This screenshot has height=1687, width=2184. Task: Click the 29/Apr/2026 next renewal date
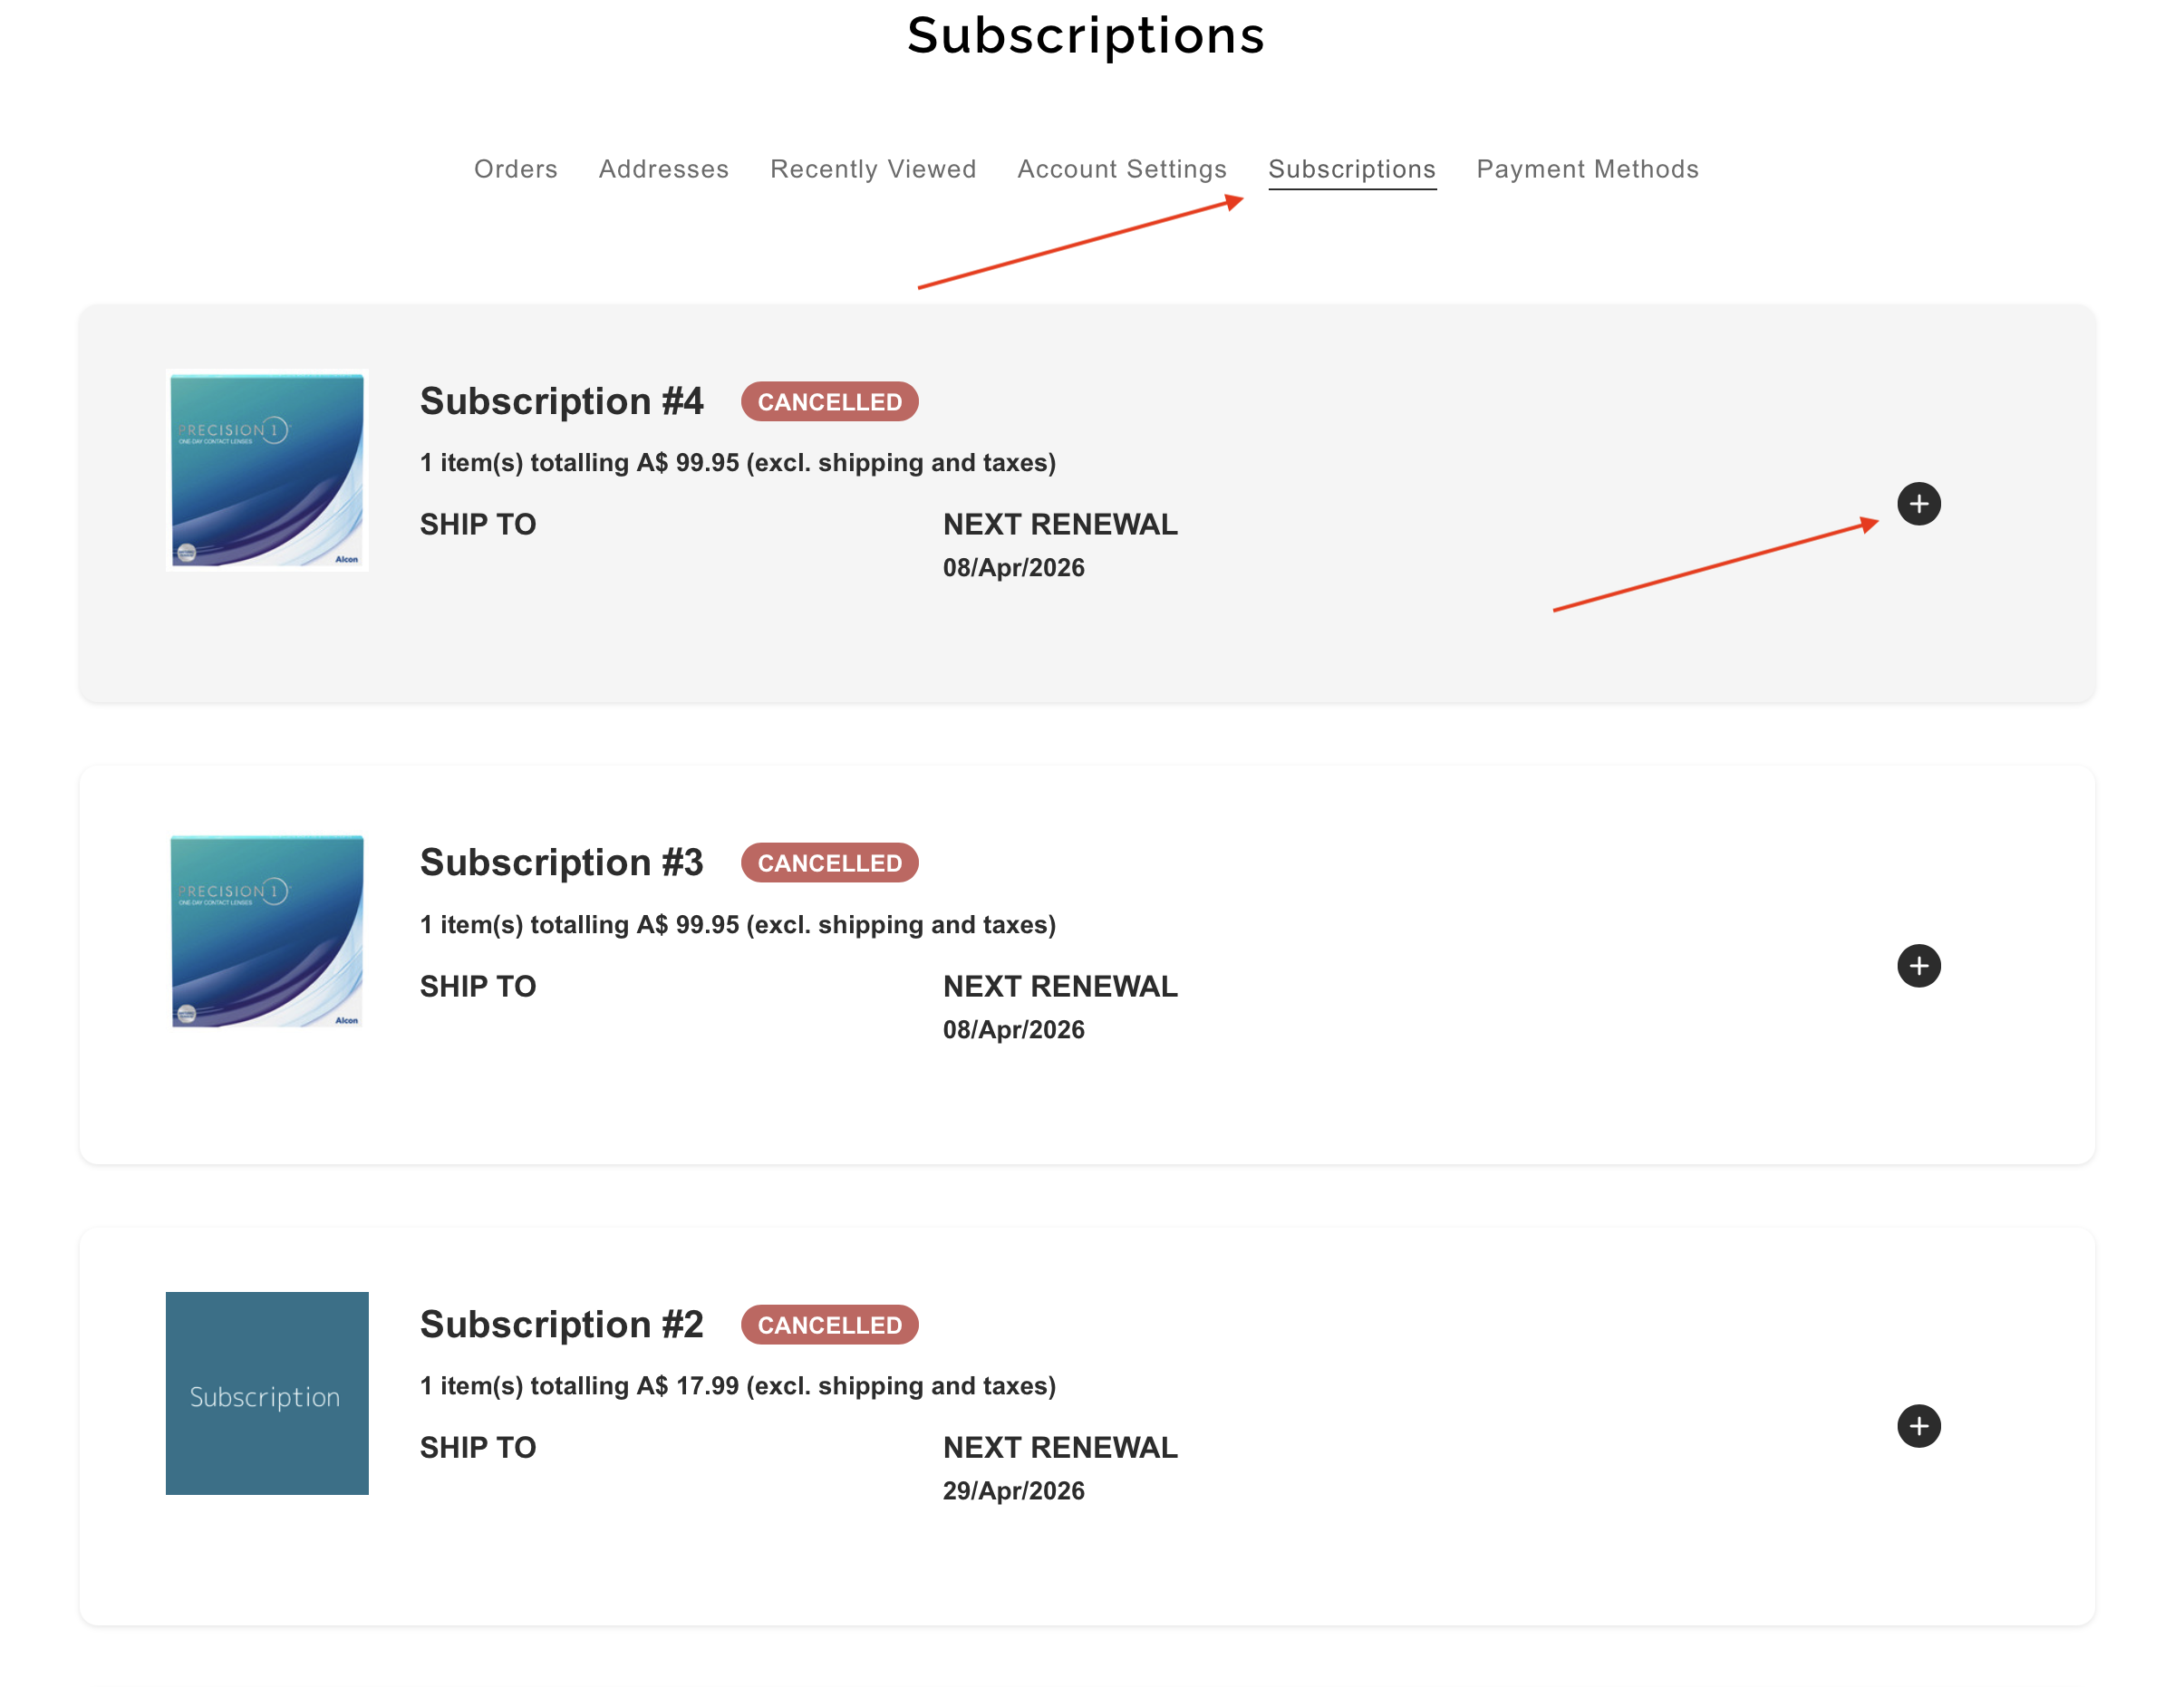pos(1013,1490)
